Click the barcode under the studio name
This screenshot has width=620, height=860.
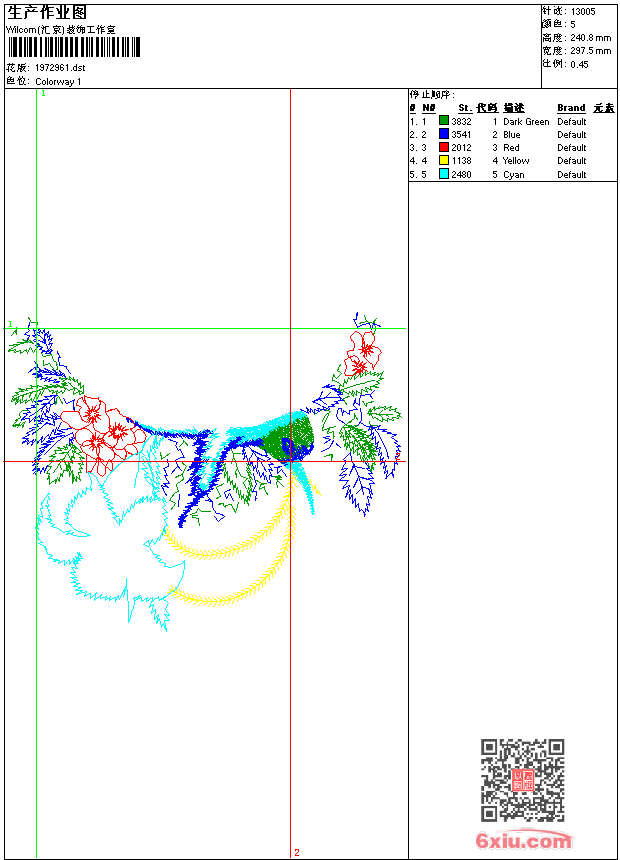[x=75, y=47]
